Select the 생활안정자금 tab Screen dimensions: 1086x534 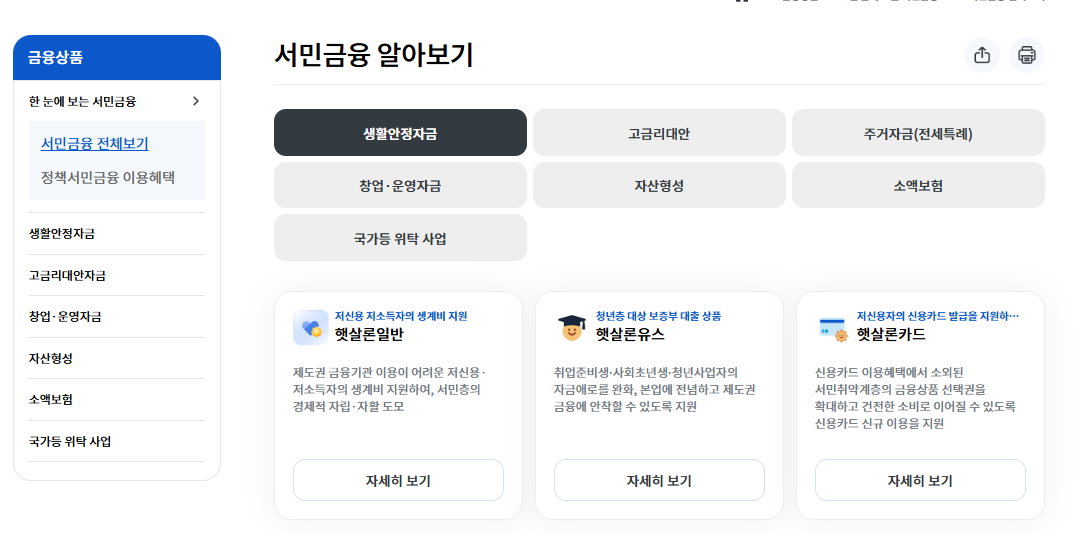coord(400,133)
